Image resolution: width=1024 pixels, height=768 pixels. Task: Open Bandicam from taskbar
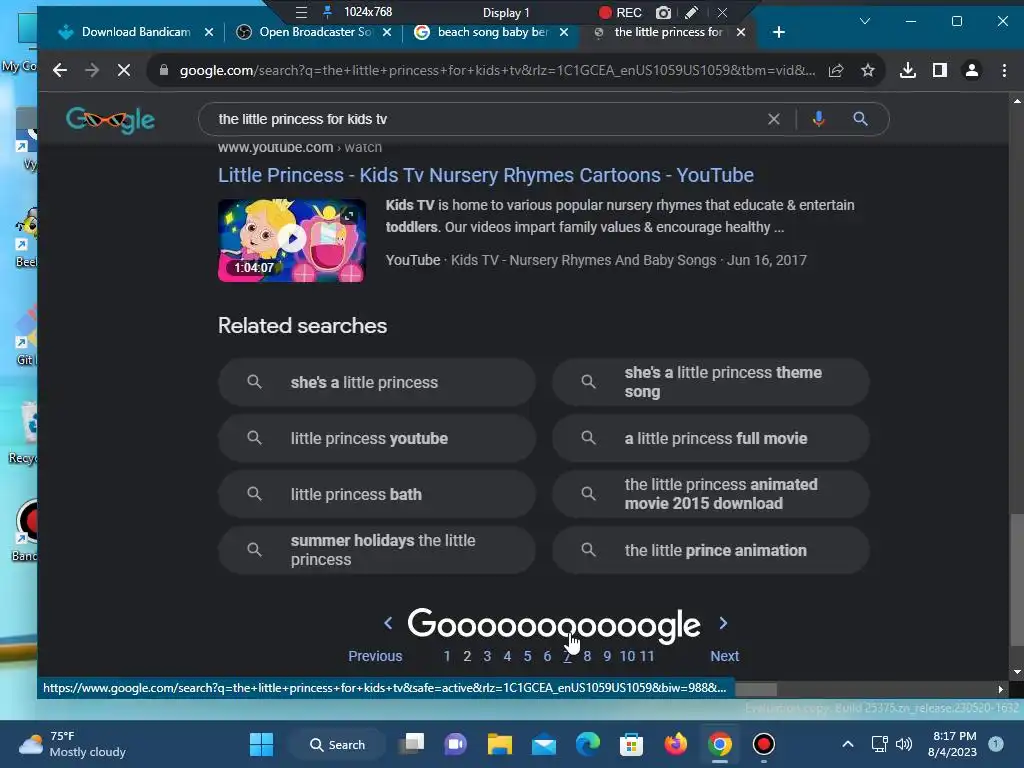(x=763, y=744)
